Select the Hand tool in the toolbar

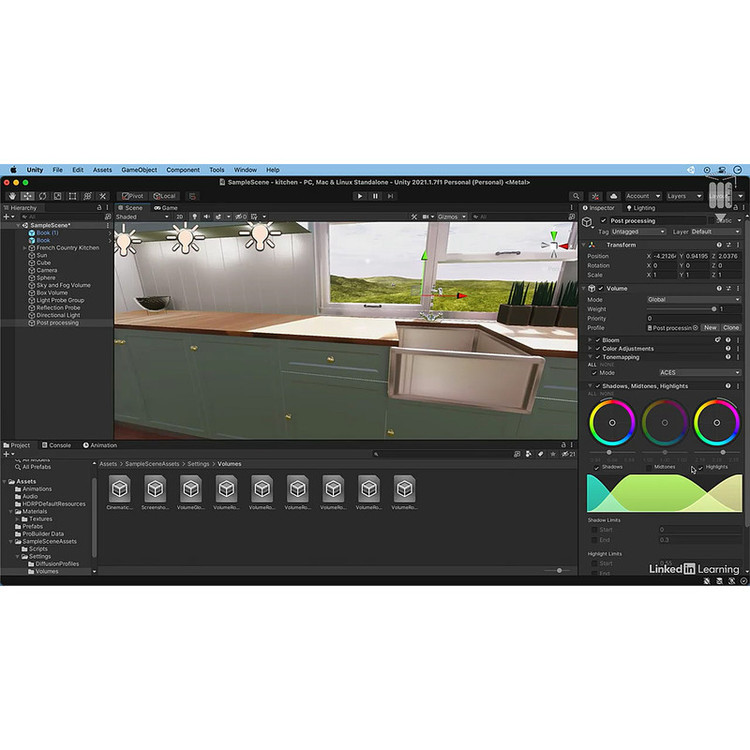coord(11,196)
